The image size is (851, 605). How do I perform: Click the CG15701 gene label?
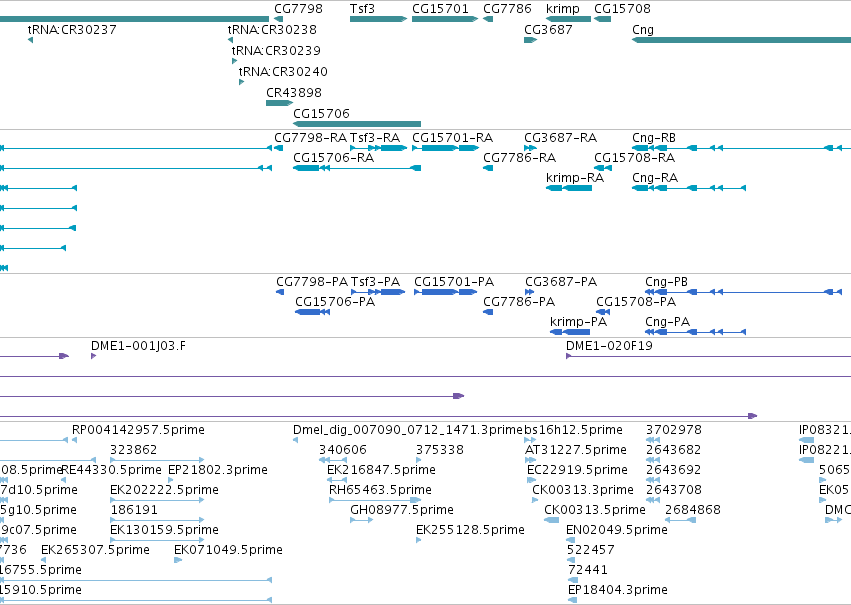click(x=440, y=9)
